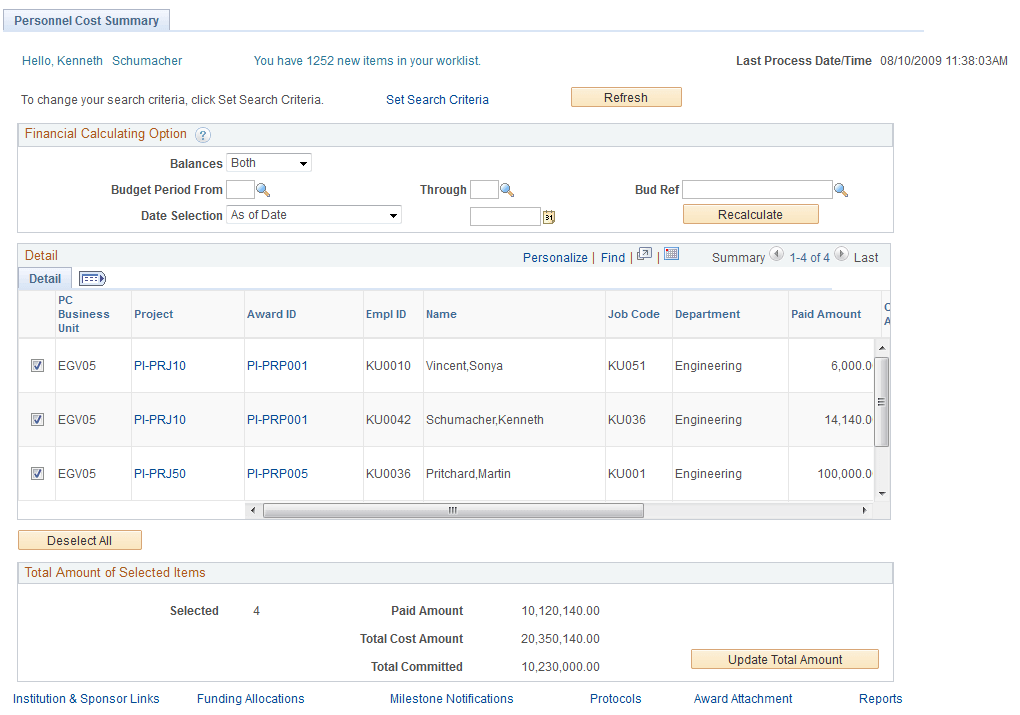
Task: Open the Bud Ref lookup magnifier
Action: (x=841, y=189)
